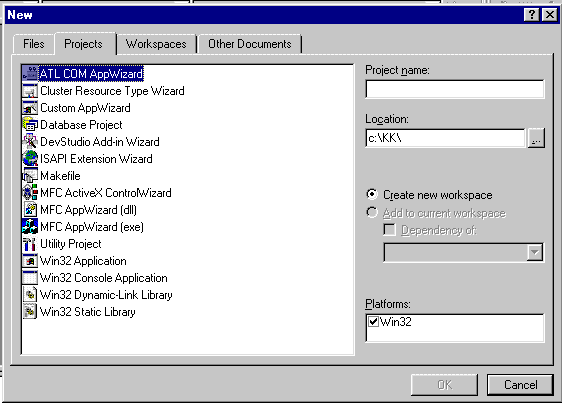Viewport: 562px width, 403px height.
Task: Choose the ISAPI Extension Wizard globe icon
Action: tap(30, 158)
